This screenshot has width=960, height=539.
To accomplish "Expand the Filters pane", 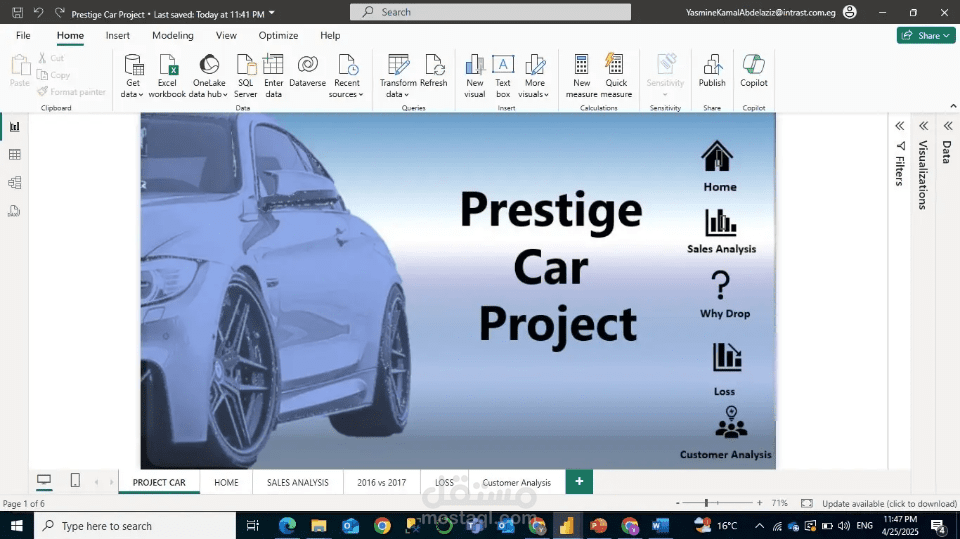I will [899, 126].
